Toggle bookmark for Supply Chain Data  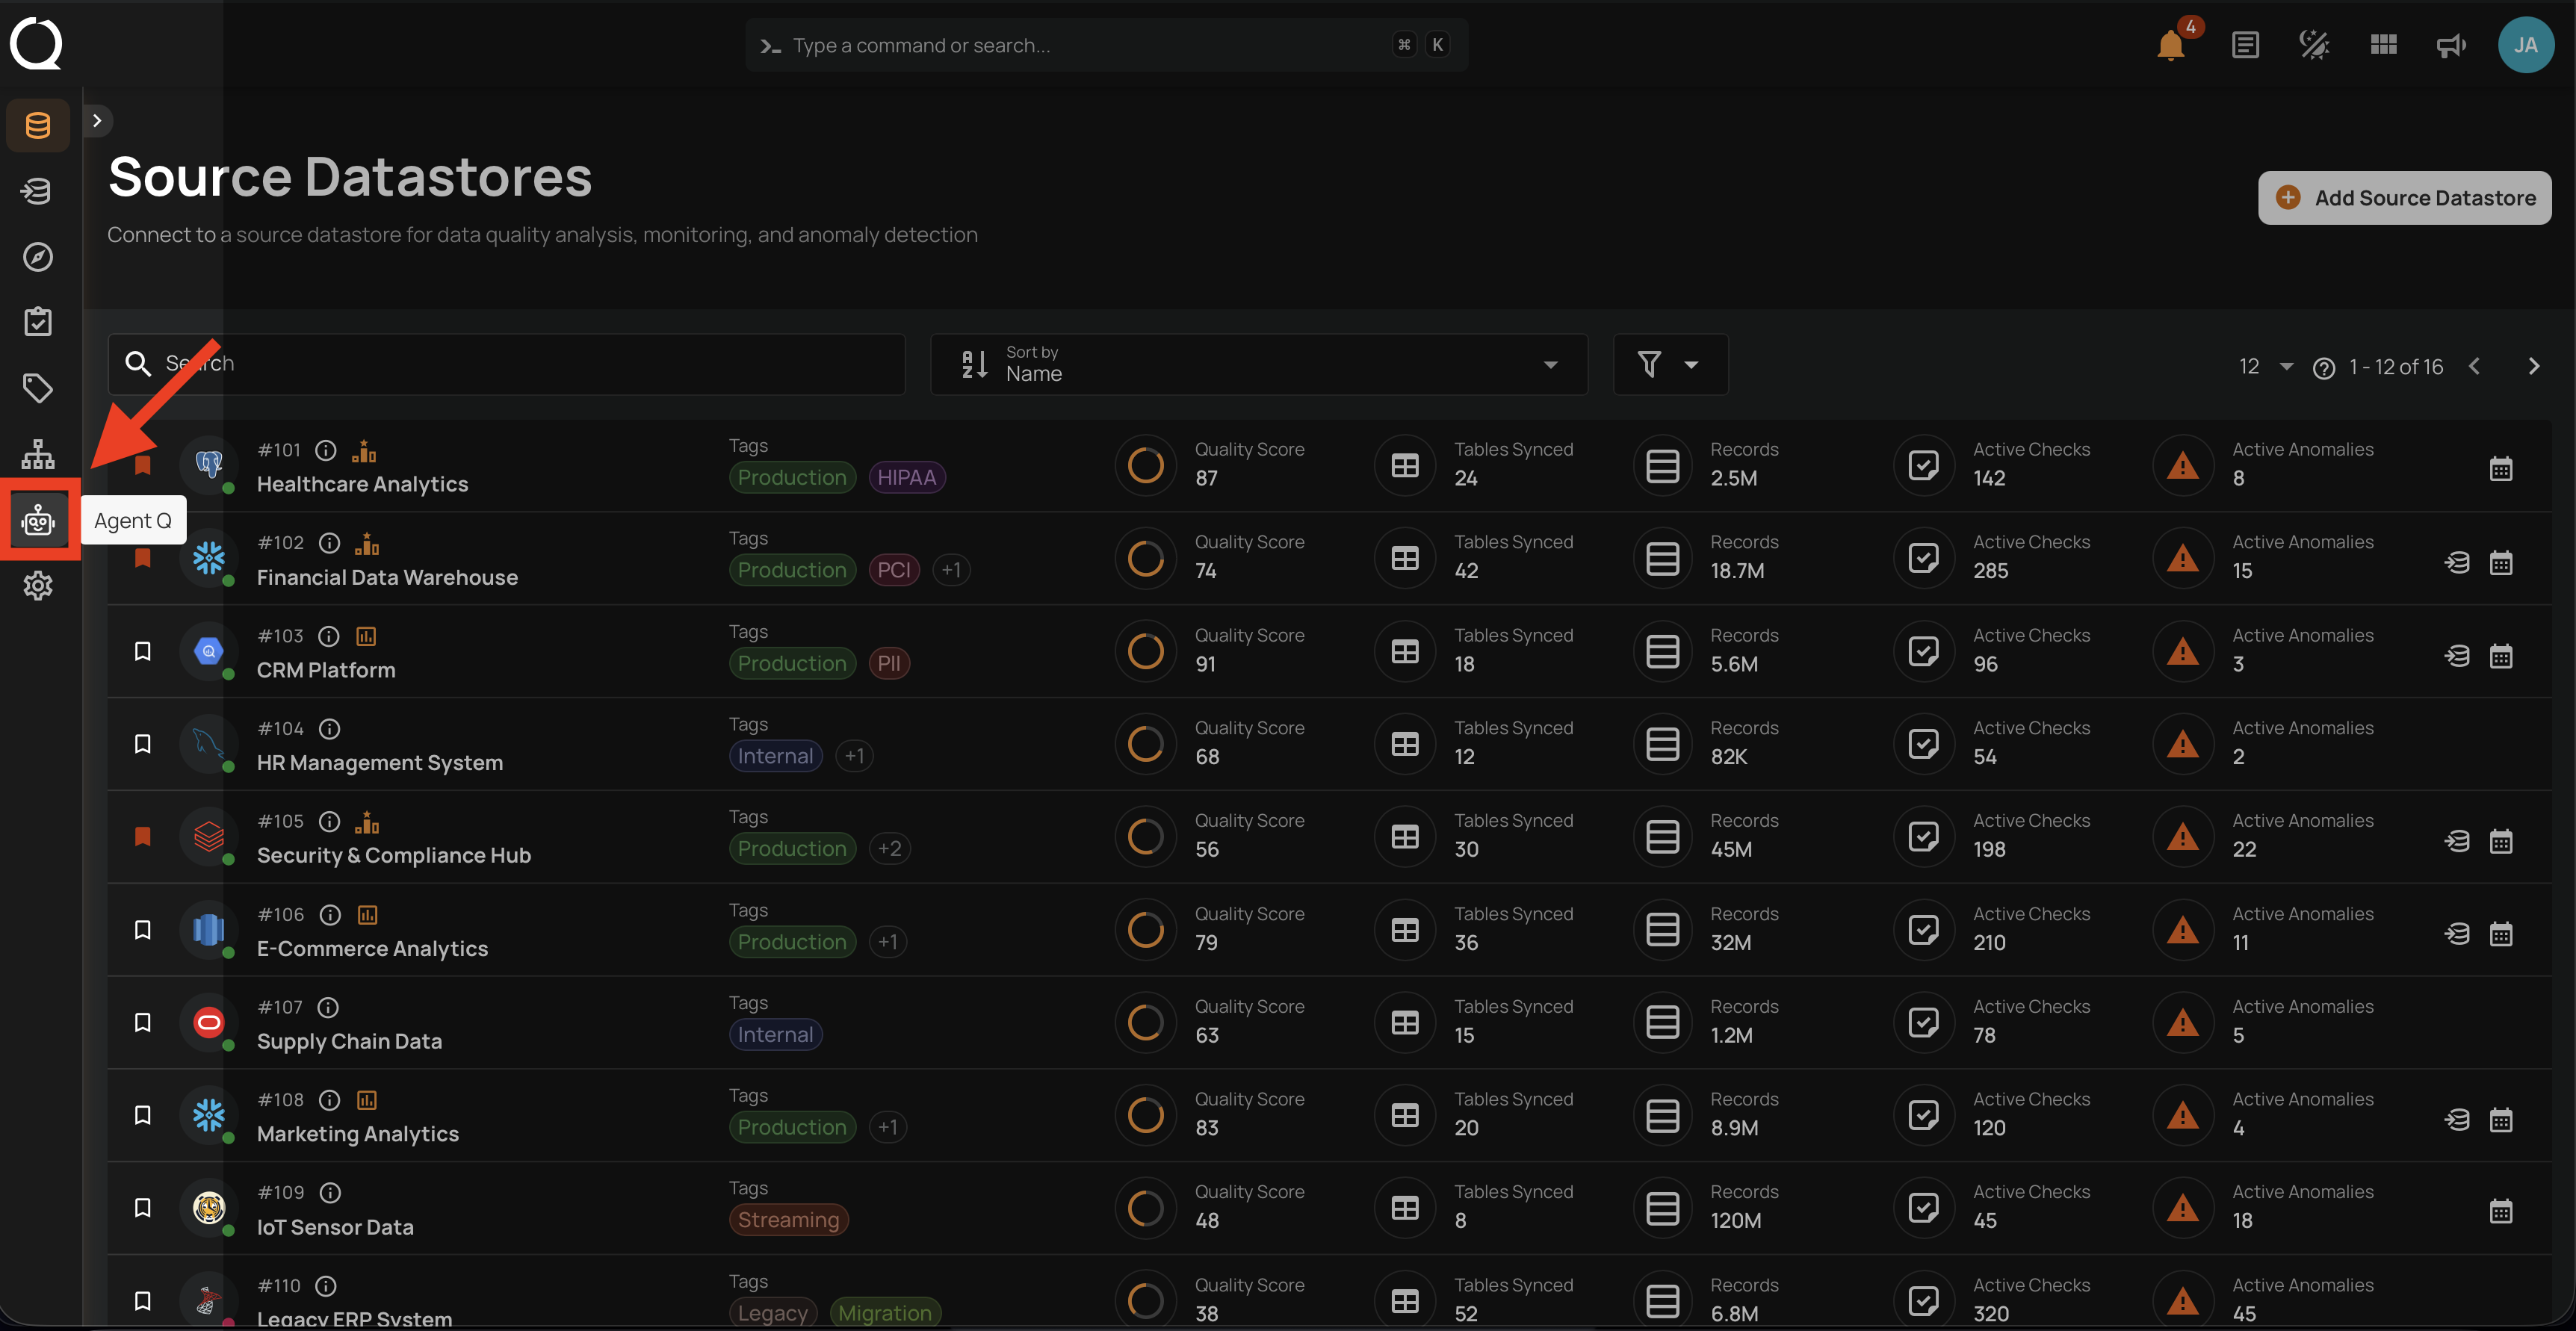click(x=143, y=1023)
